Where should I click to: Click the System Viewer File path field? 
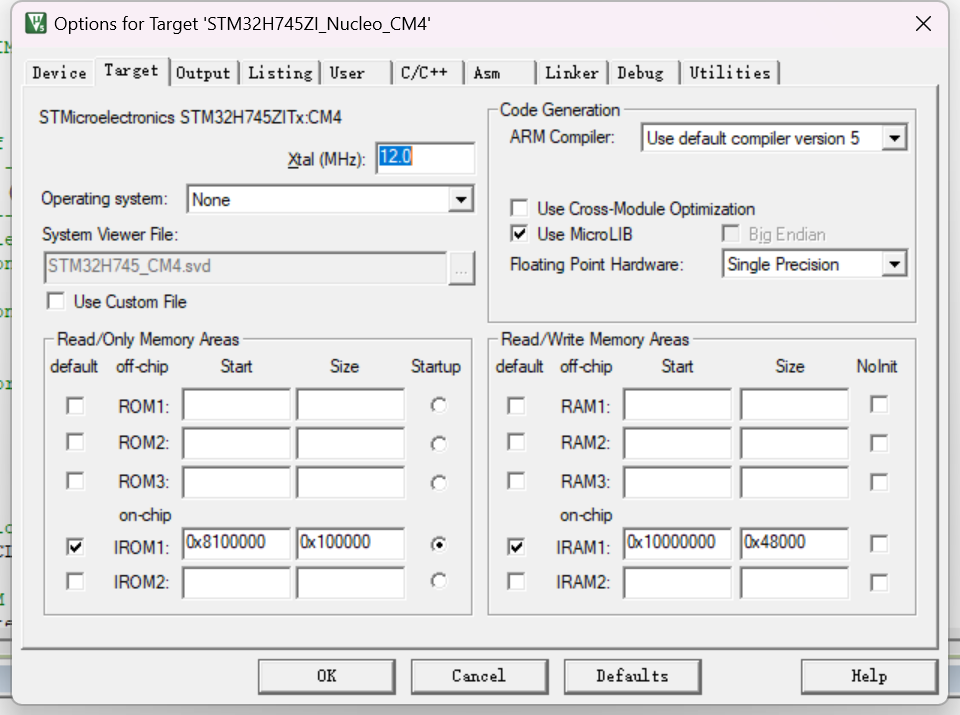coord(246,267)
